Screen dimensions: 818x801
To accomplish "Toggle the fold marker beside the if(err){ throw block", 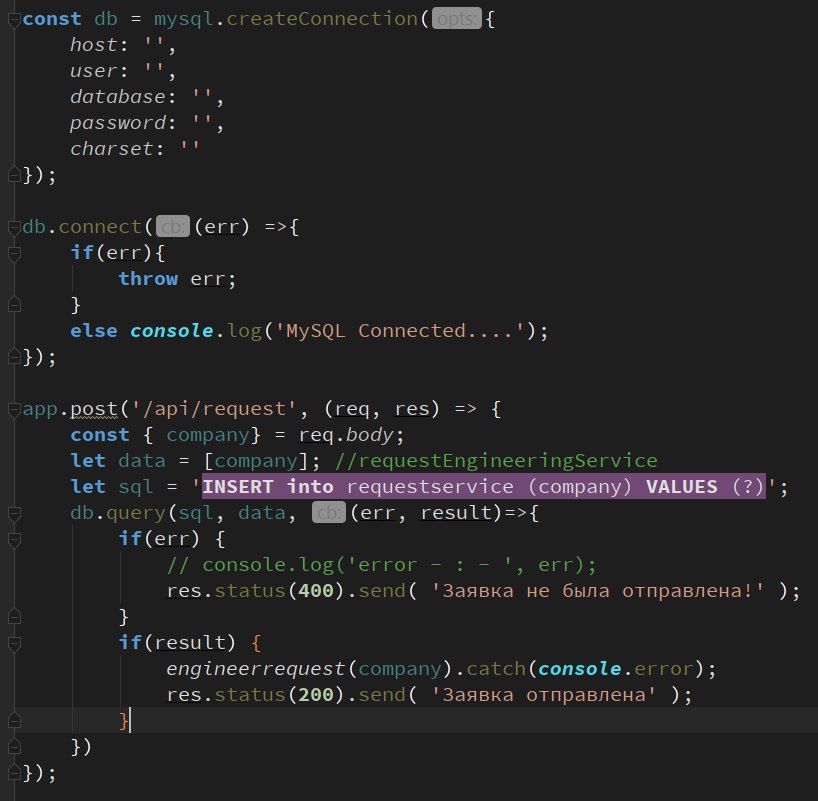I will (x=14, y=254).
